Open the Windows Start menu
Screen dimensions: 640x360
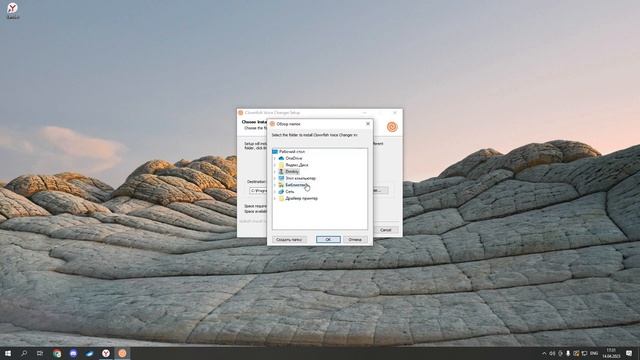tap(8, 353)
